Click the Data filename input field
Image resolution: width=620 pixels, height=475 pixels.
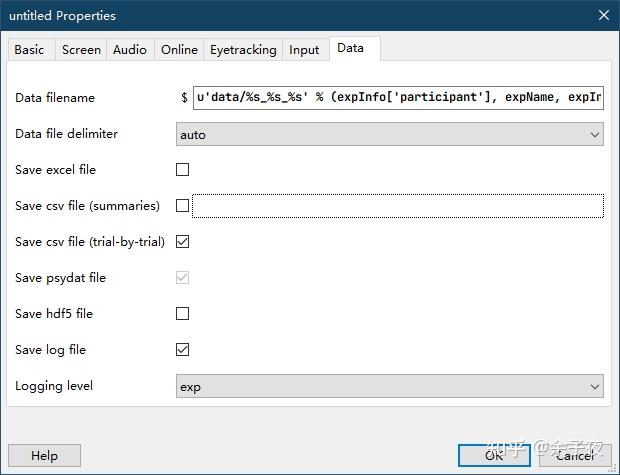(398, 98)
